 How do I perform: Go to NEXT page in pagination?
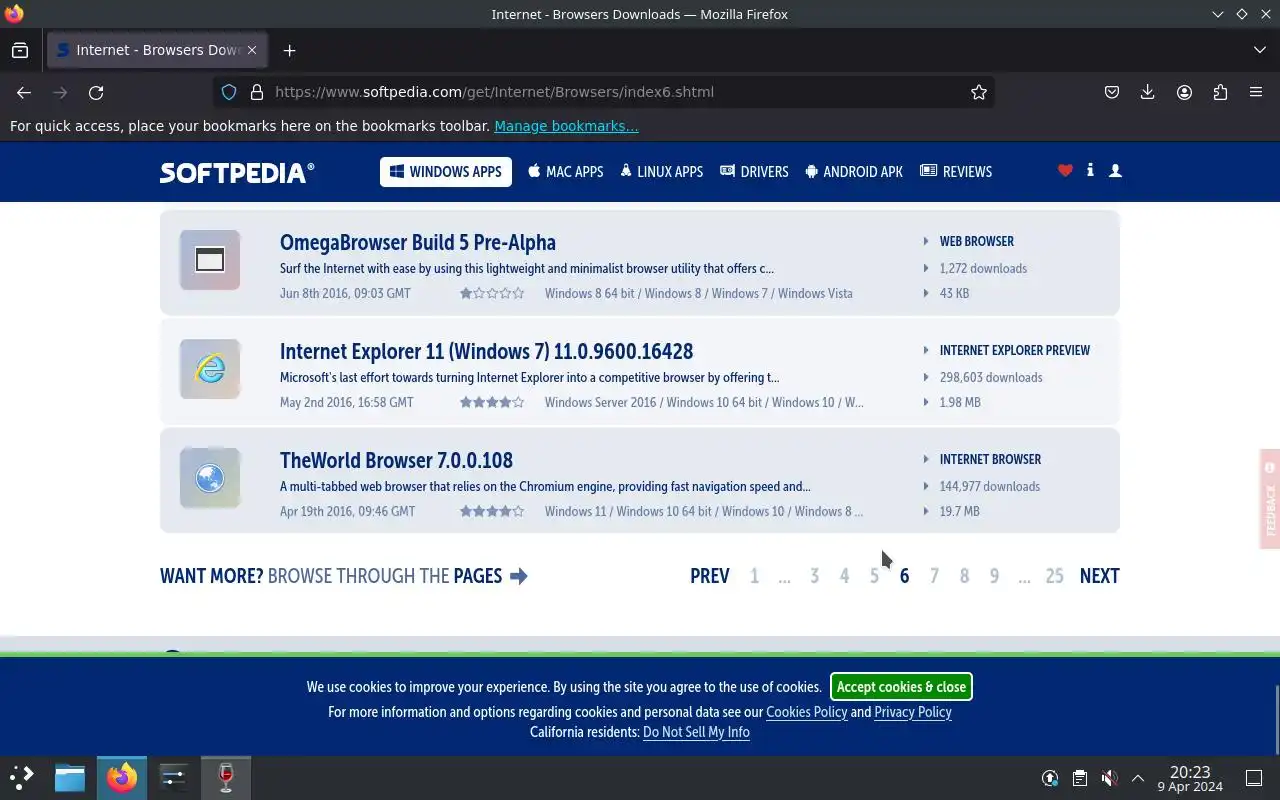pos(1099,576)
